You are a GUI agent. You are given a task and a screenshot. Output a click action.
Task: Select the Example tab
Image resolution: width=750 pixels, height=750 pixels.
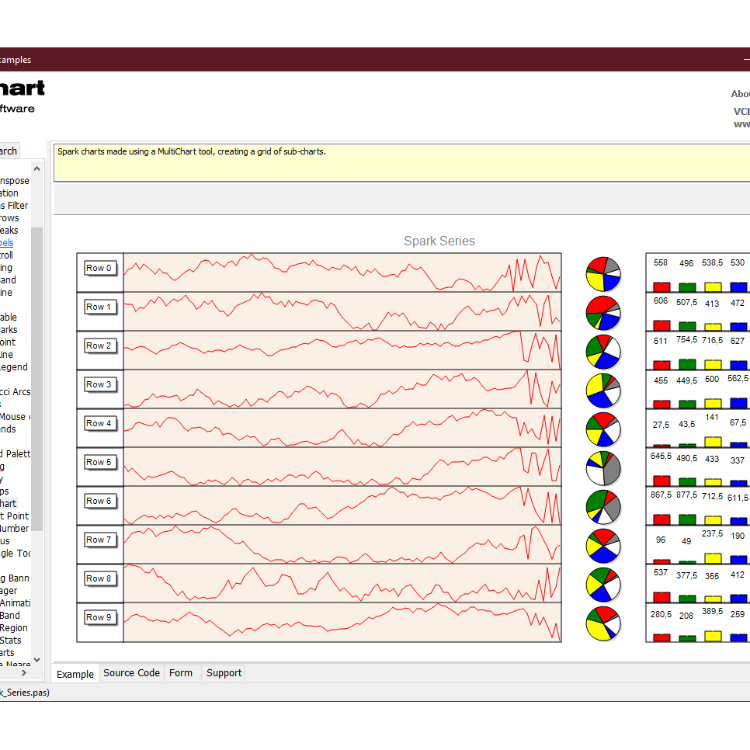[75, 674]
